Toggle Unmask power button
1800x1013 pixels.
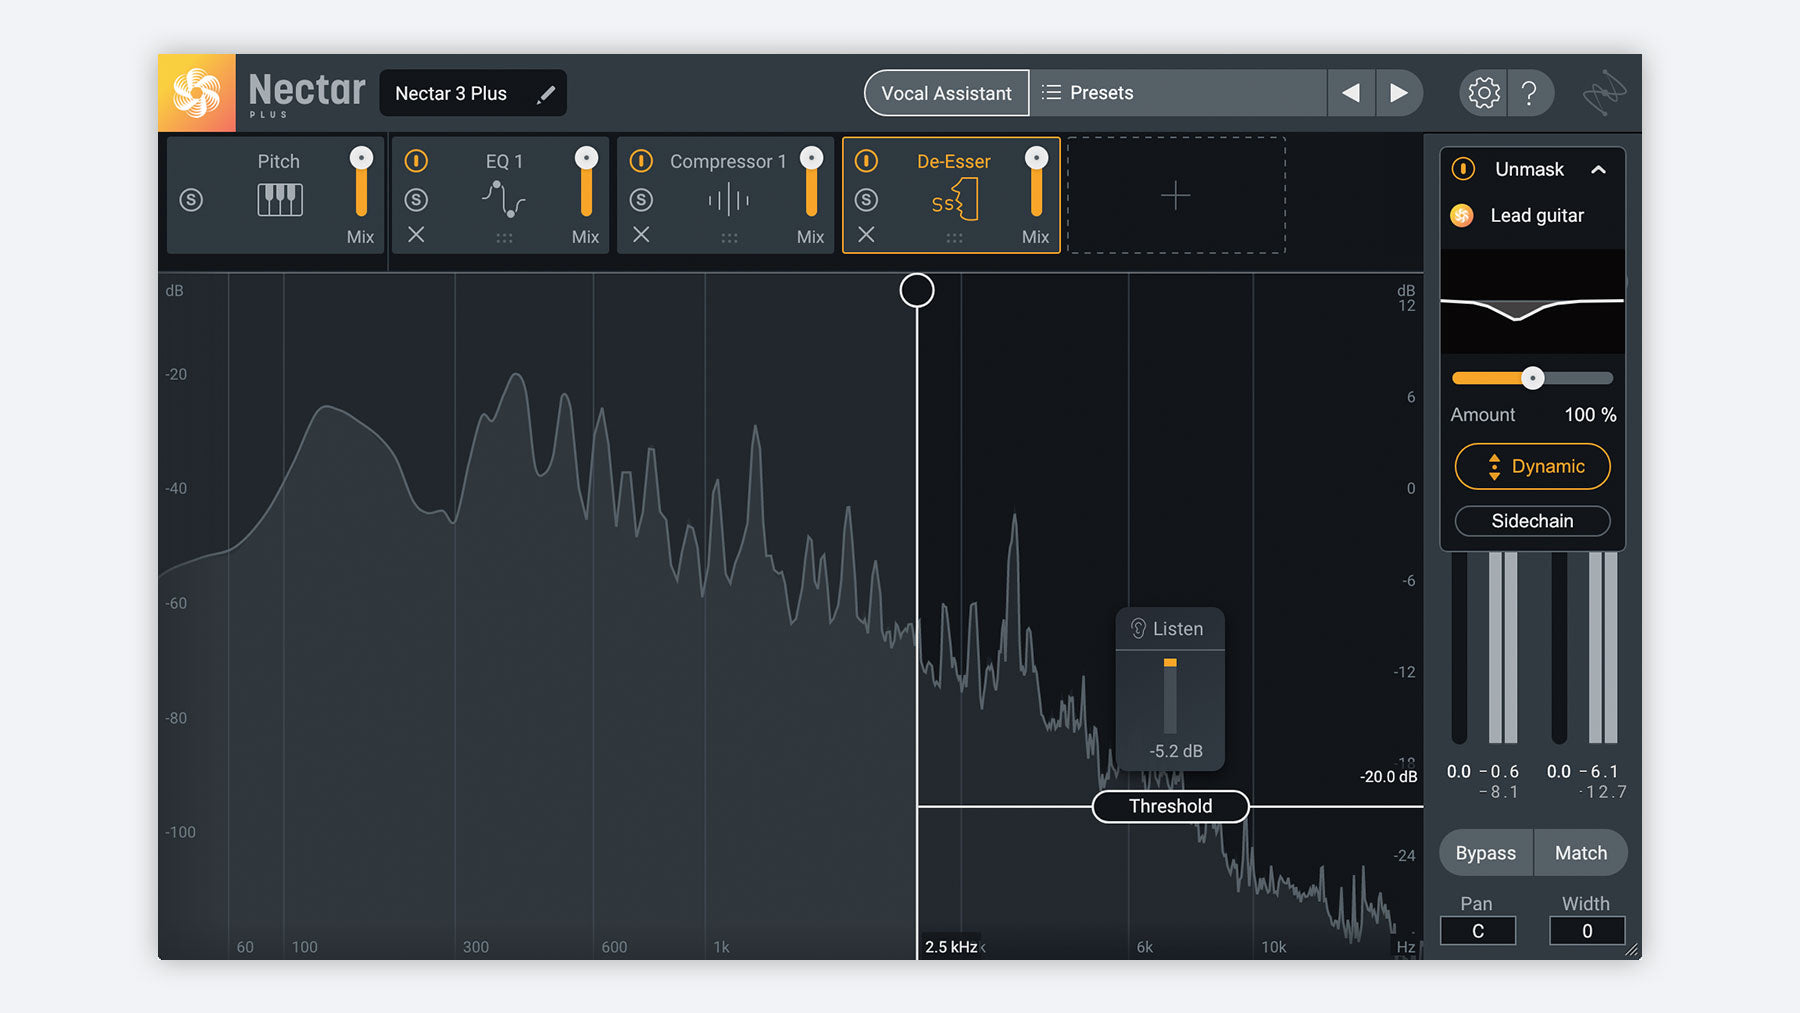[x=1463, y=169]
